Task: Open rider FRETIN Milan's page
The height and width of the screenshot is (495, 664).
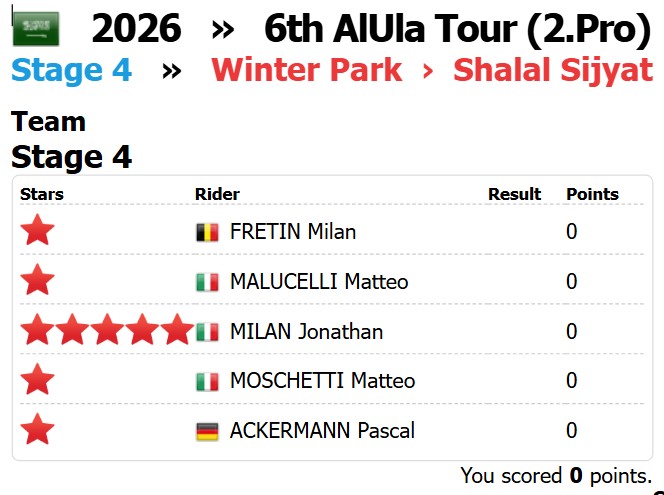Action: [293, 232]
